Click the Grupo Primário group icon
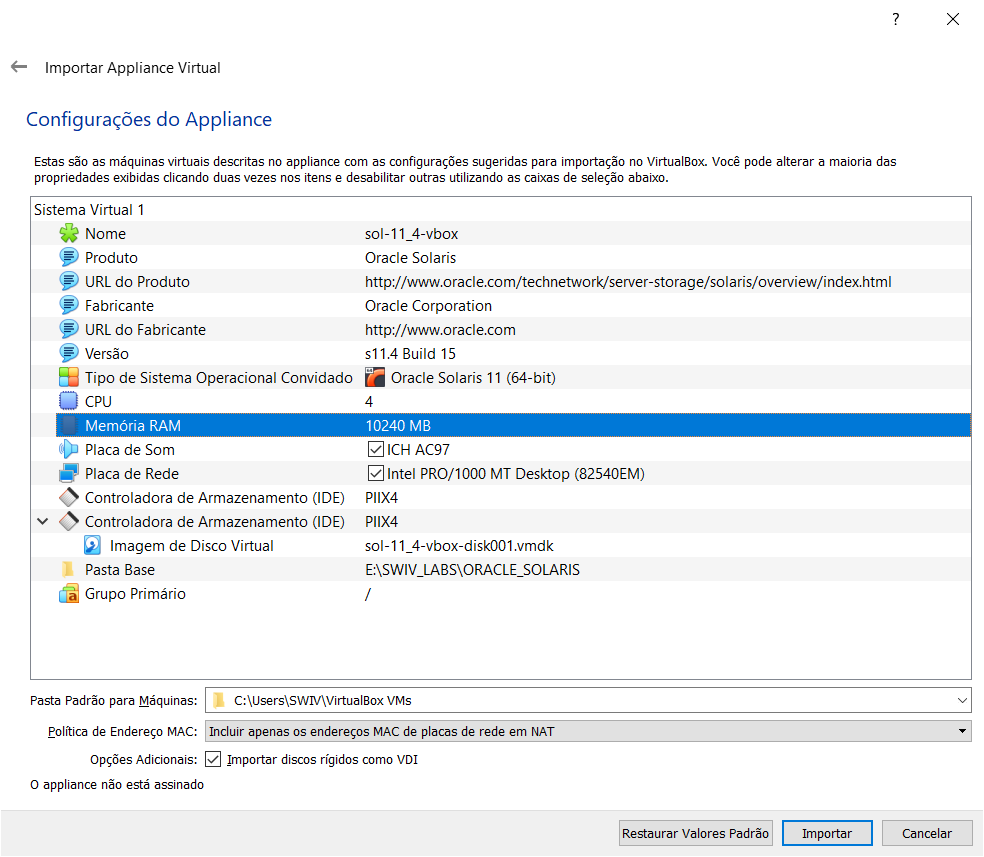 68,594
